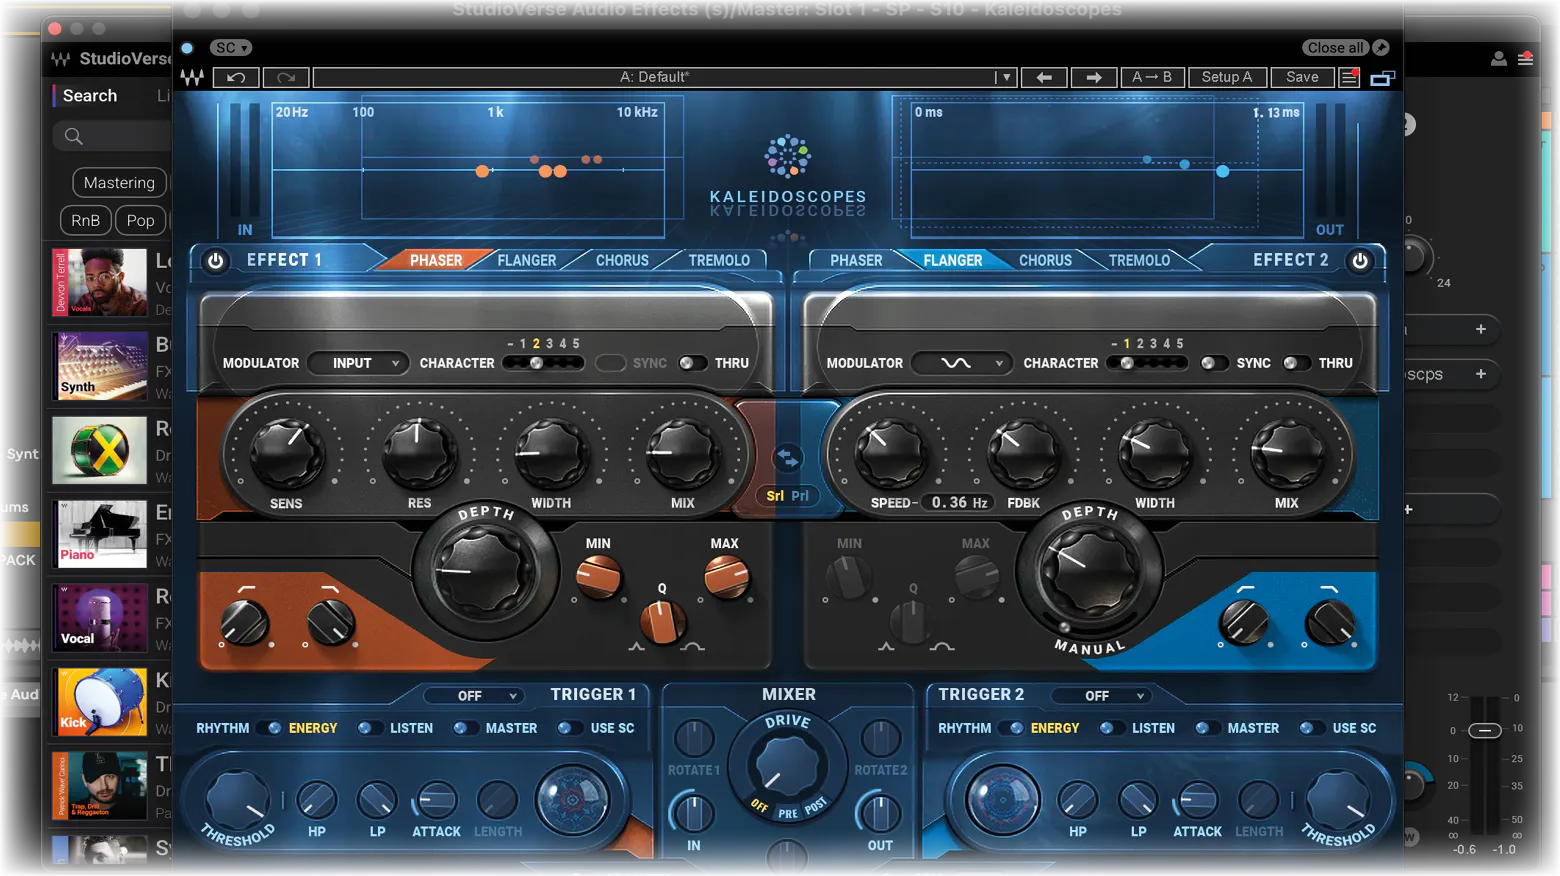Click the Setup A button
The image size is (1560, 876).
tap(1227, 77)
